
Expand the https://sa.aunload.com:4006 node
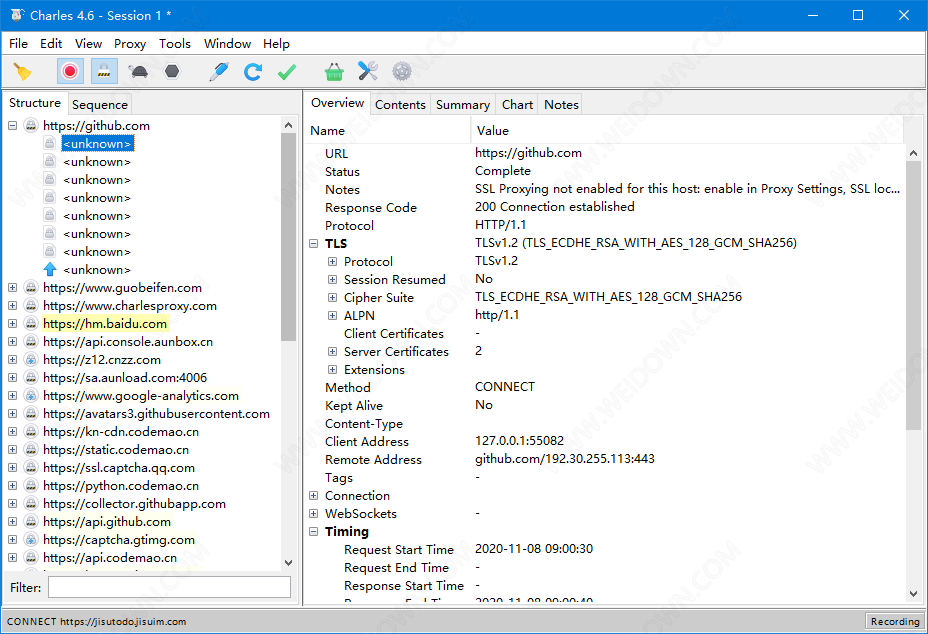click(12, 378)
